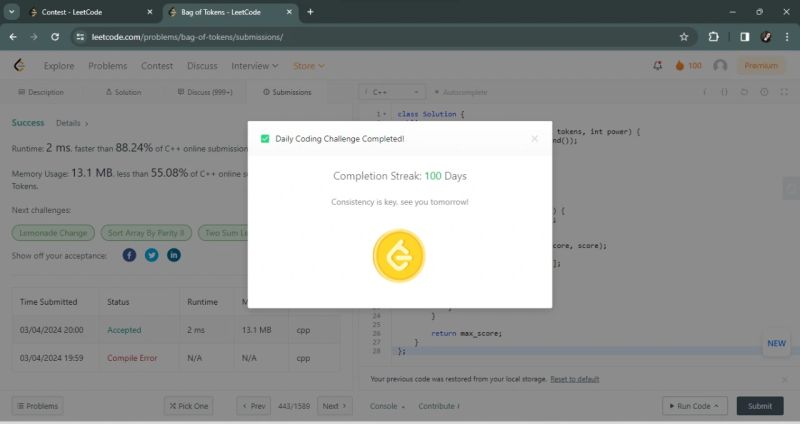This screenshot has width=800, height=424.
Task: Open a new browser tab
Action: 310,12
